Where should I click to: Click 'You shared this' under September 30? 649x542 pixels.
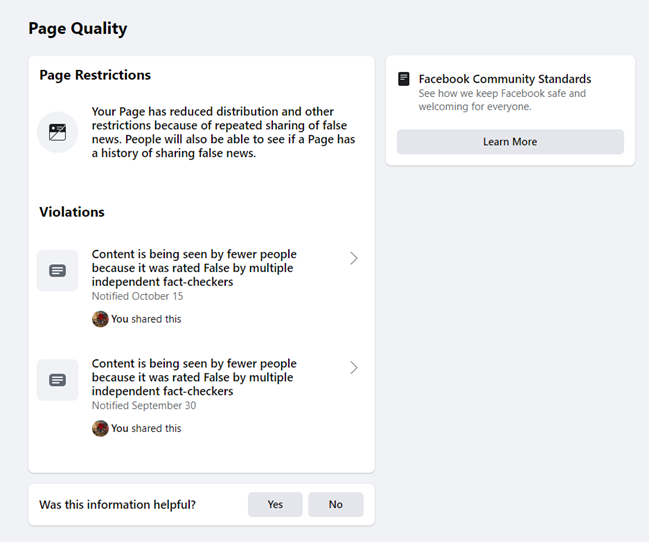pos(146,429)
